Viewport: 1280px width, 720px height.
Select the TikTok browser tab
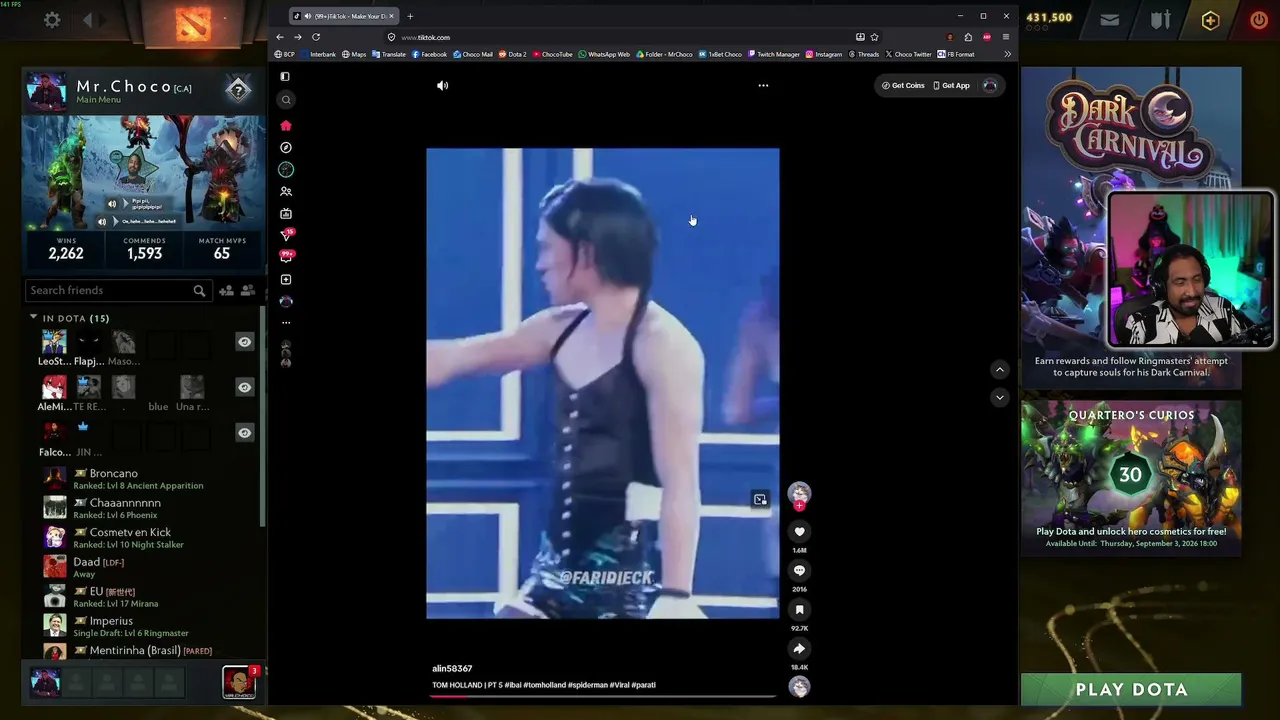[344, 16]
